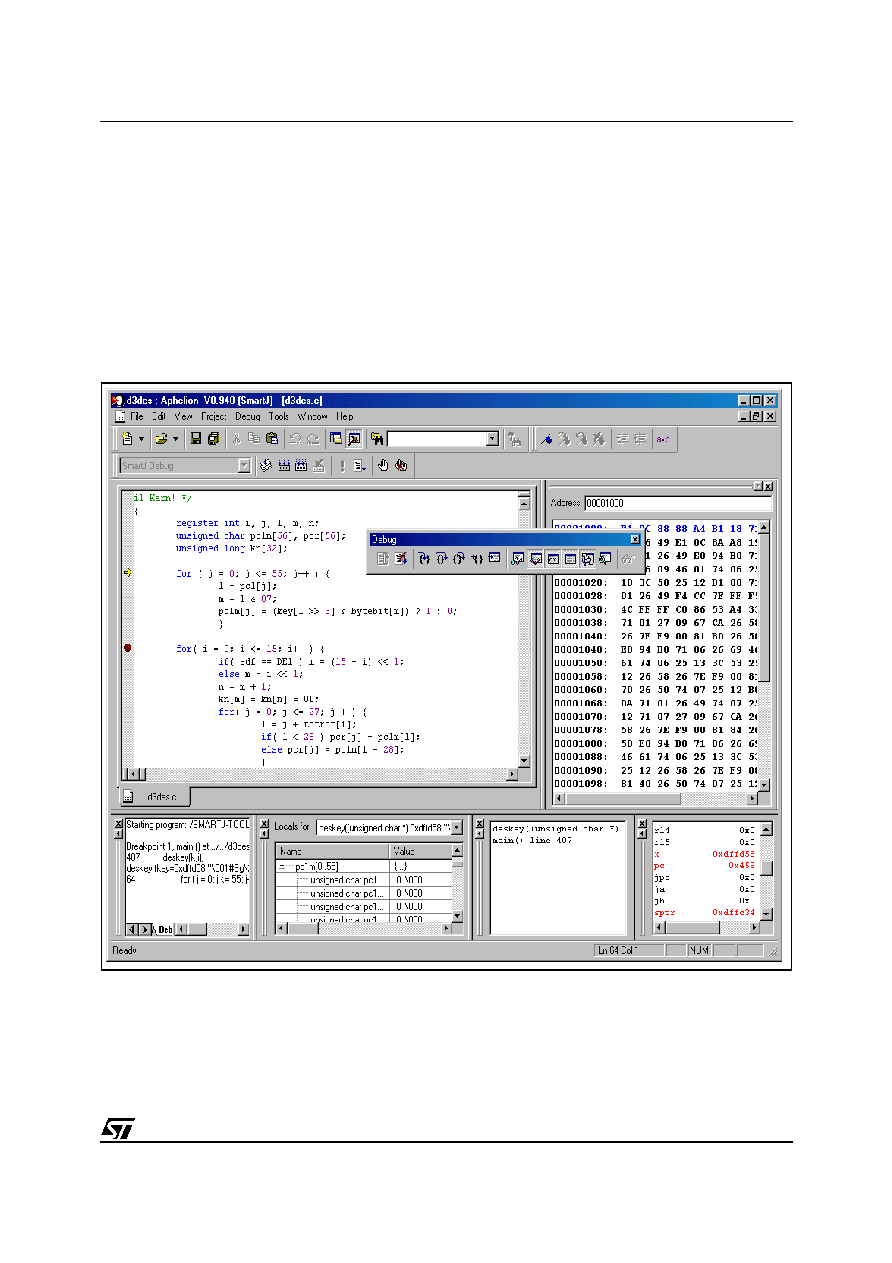
Task: Open the Tools menu
Action: (x=279, y=416)
